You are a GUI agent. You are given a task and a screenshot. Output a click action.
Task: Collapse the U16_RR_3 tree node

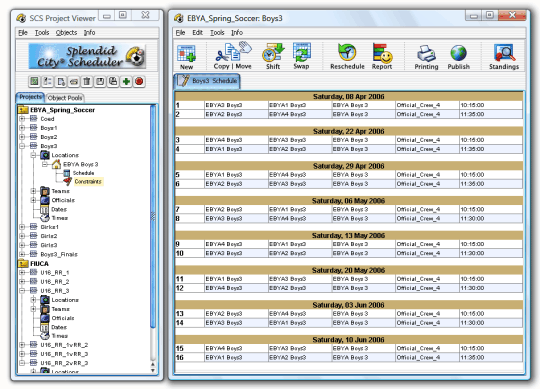tap(22, 291)
